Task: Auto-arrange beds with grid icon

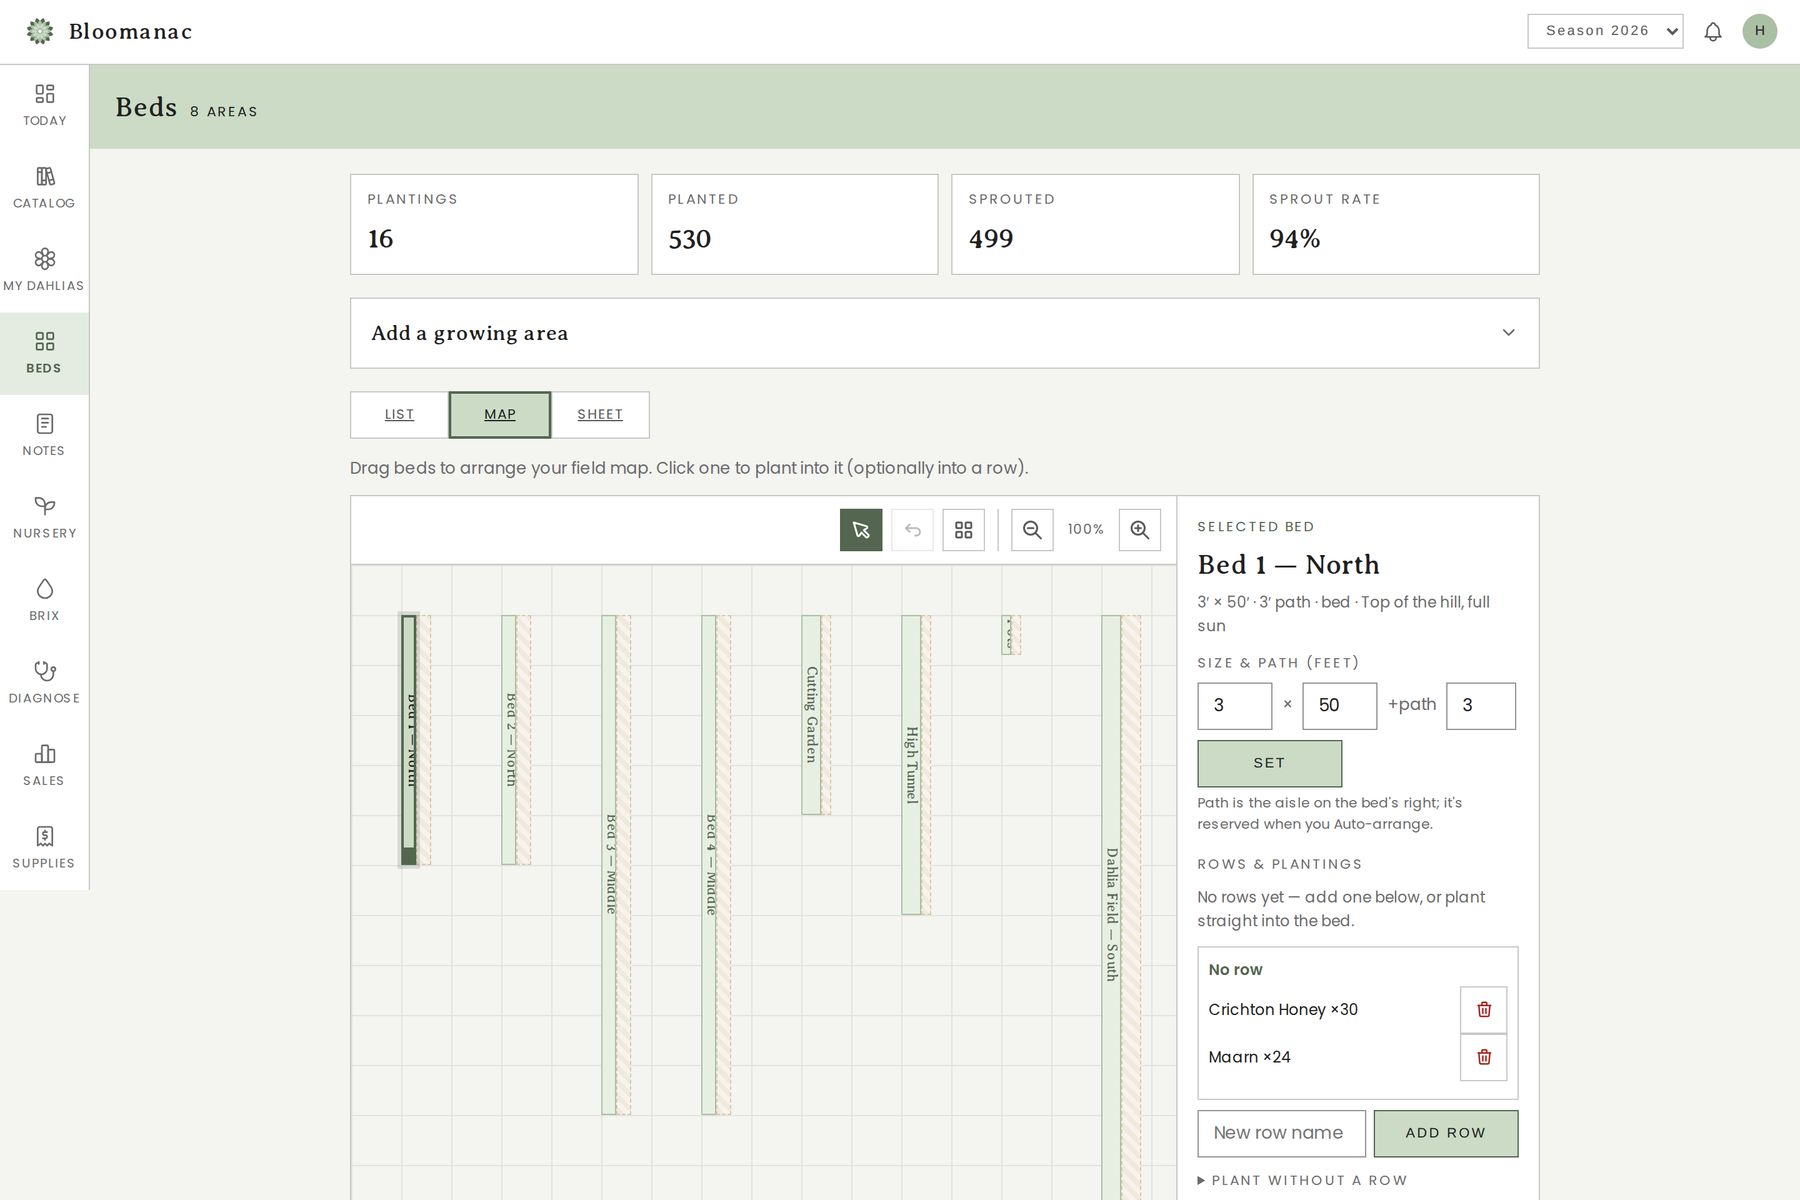Action: click(964, 530)
